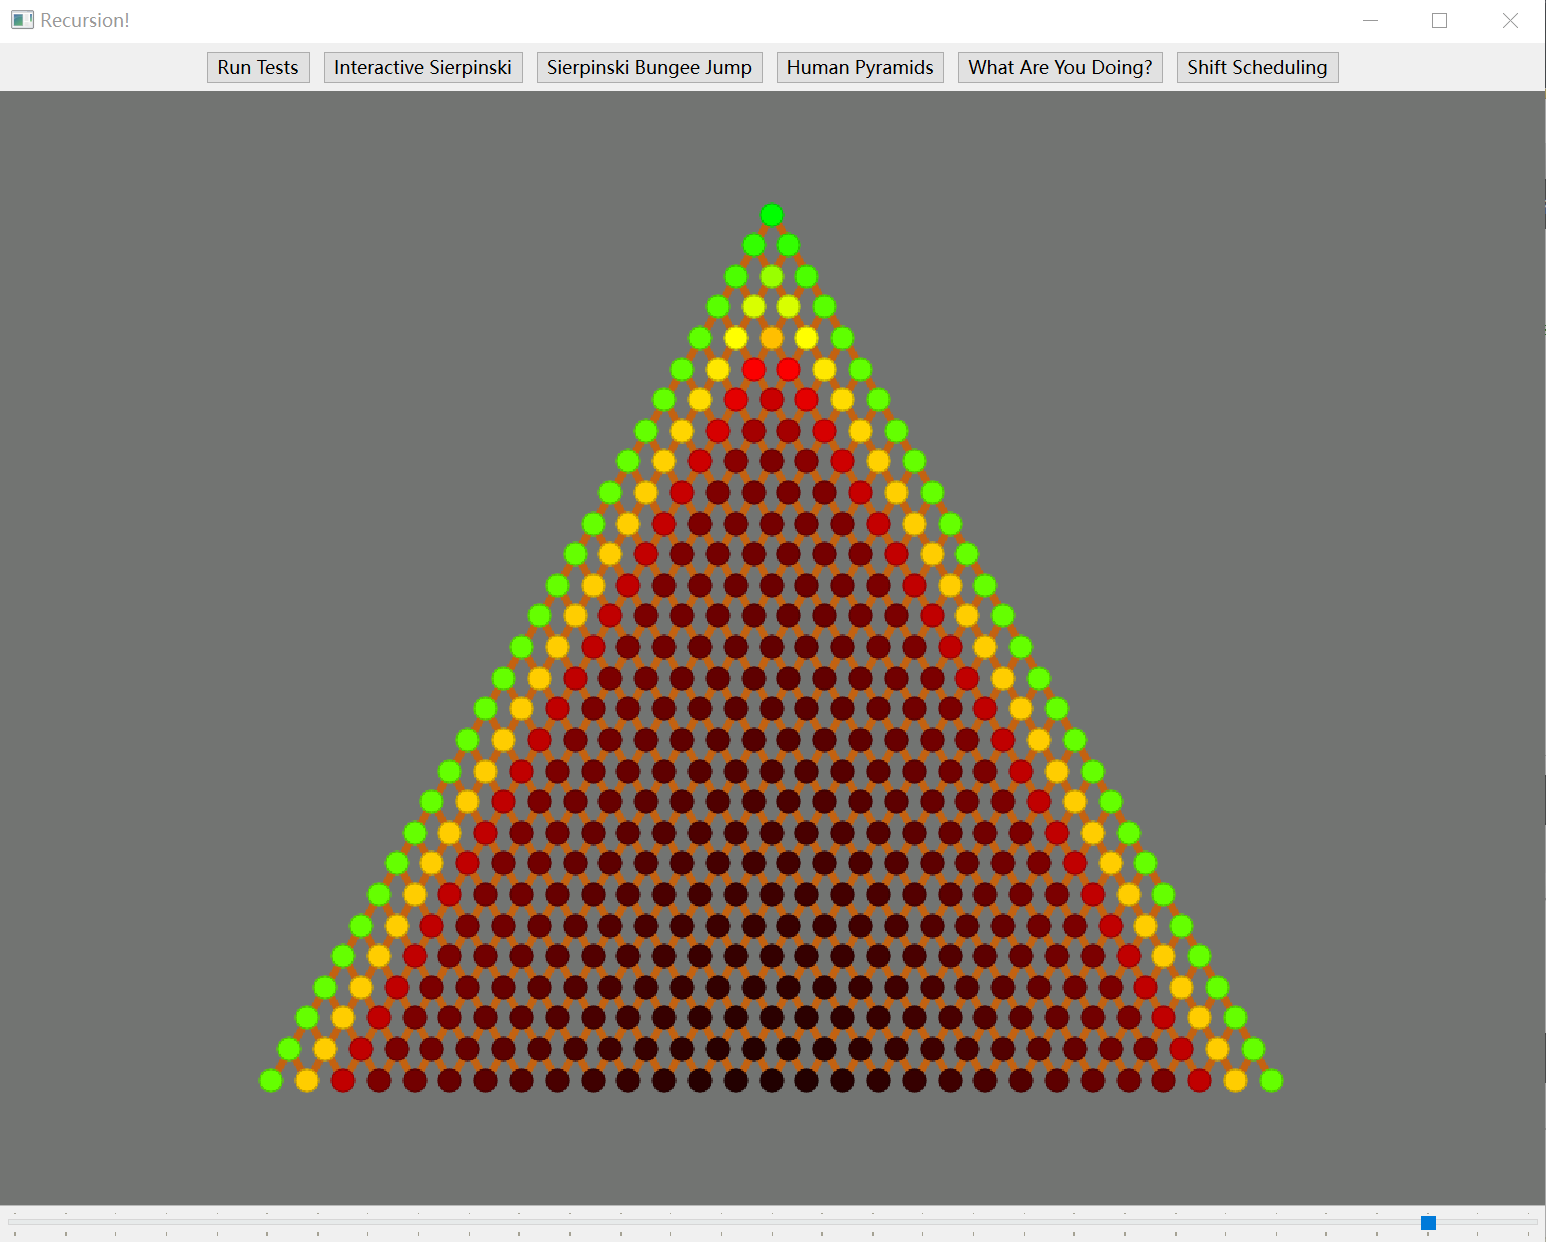
Task: Open What Are You Doing? demo
Action: tap(1060, 67)
